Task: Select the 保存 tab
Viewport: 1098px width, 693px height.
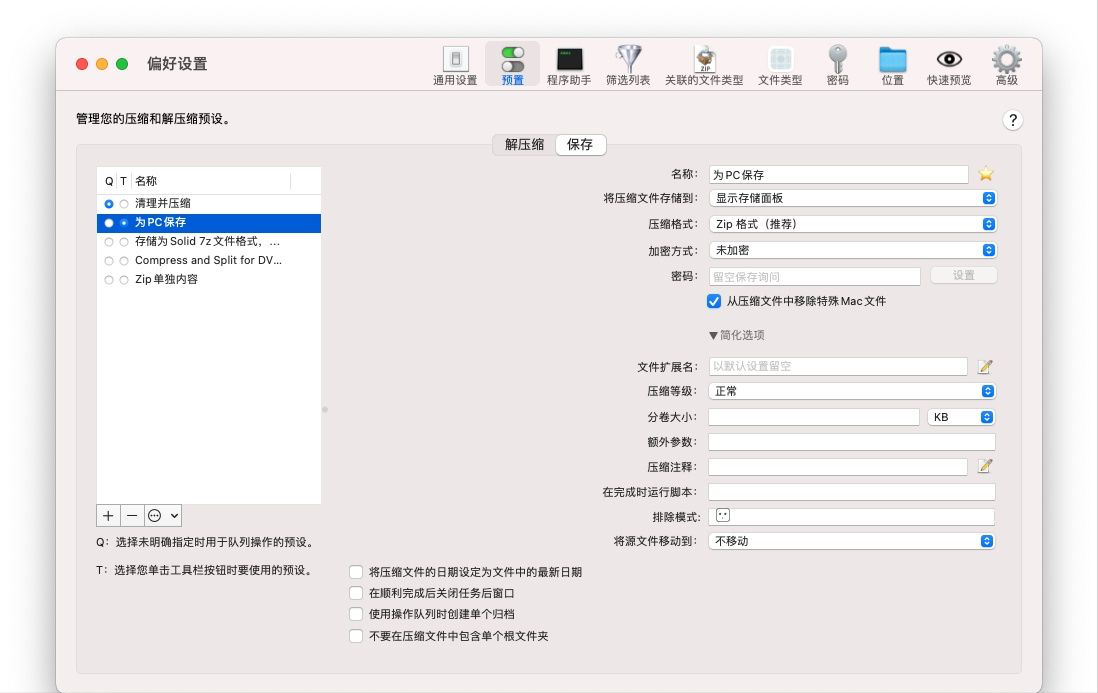Action: tap(580, 144)
